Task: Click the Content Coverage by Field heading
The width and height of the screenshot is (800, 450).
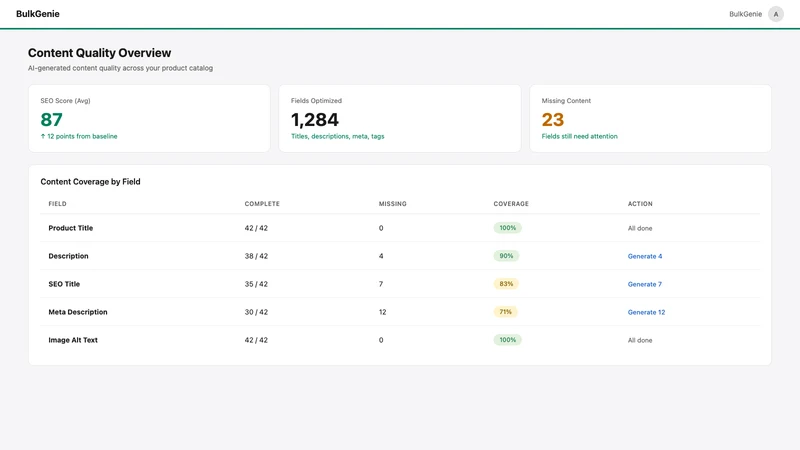Action: [x=90, y=182]
